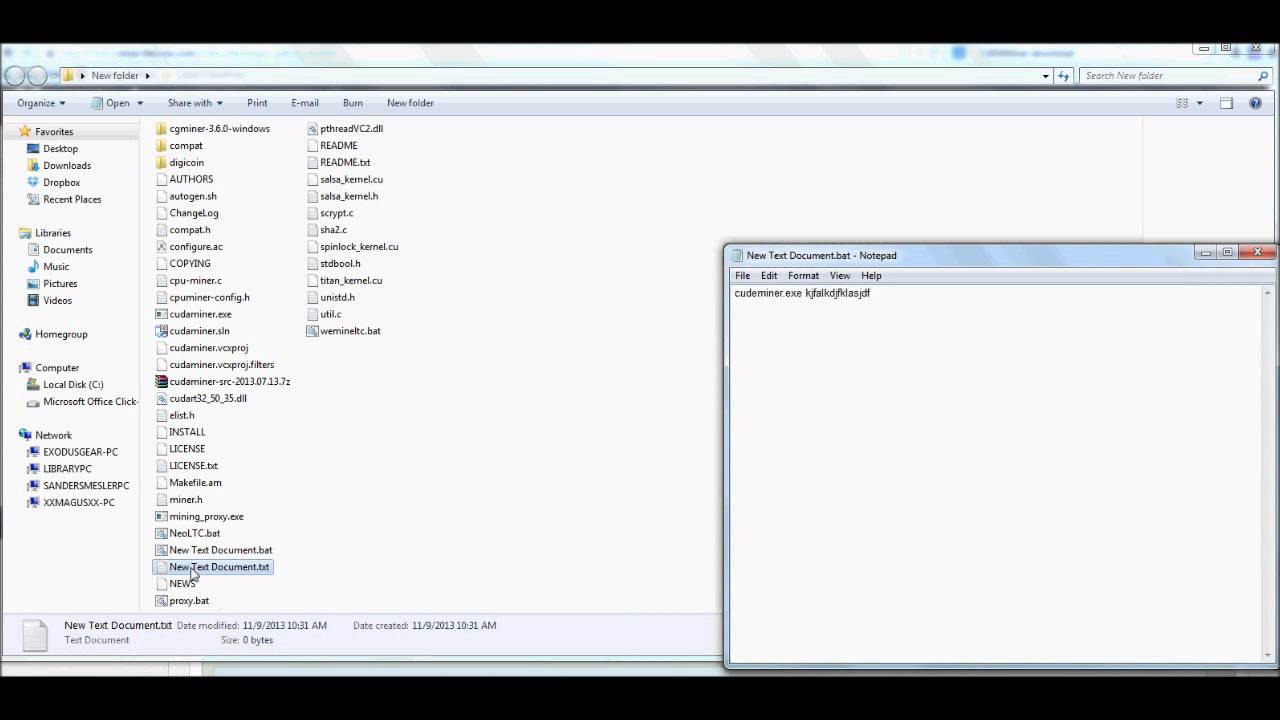Open the Dropbox favorite icon
Image resolution: width=1280 pixels, height=720 pixels.
(x=33, y=183)
